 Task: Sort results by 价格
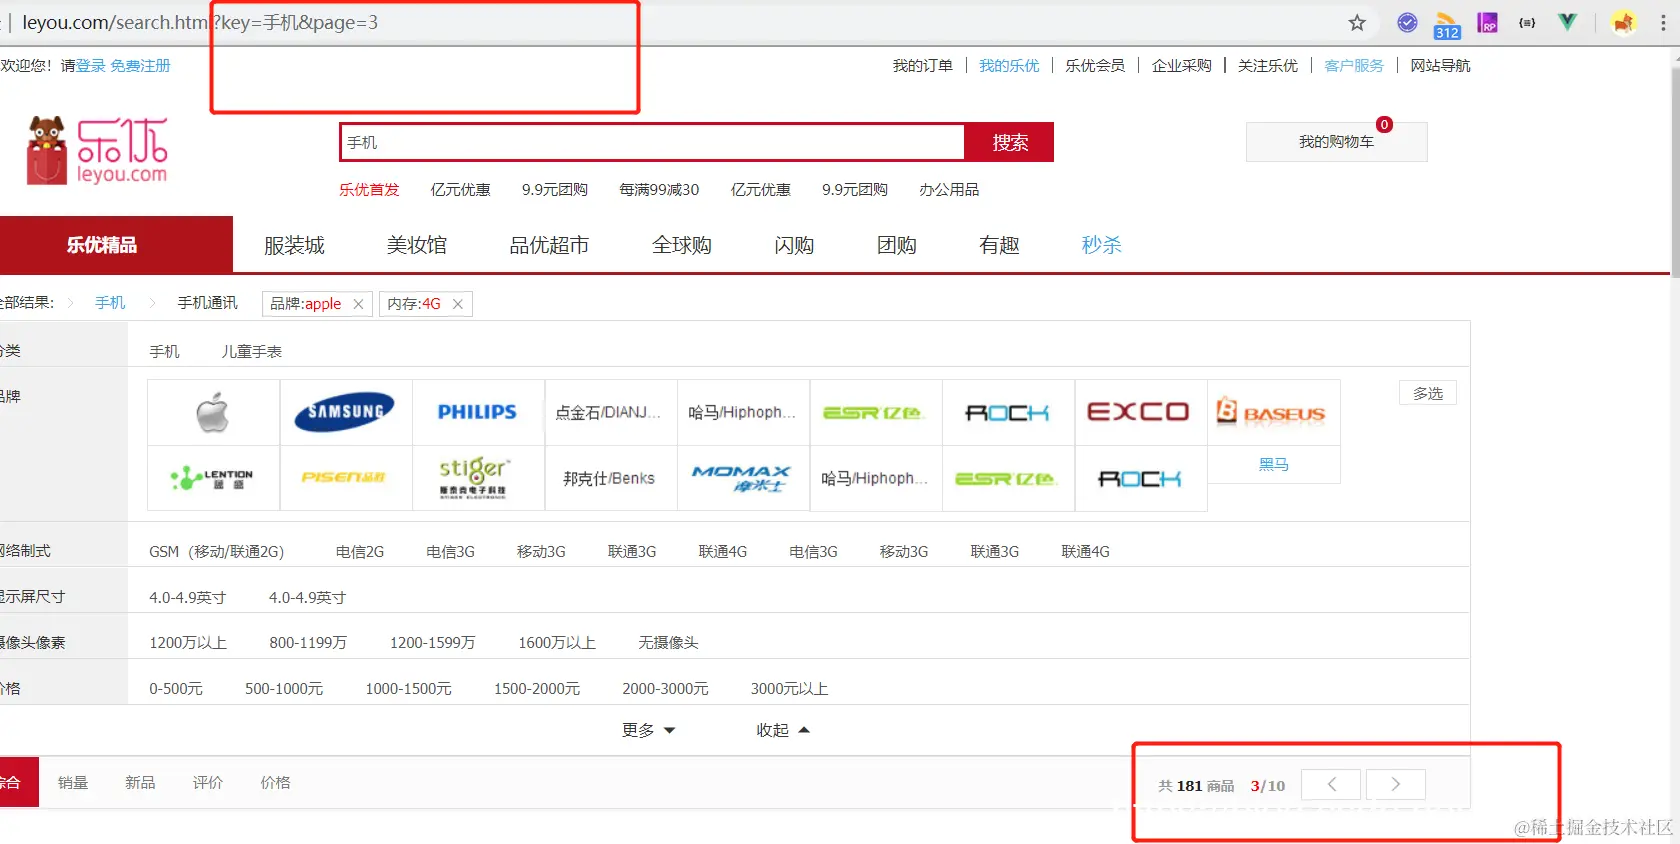click(275, 783)
